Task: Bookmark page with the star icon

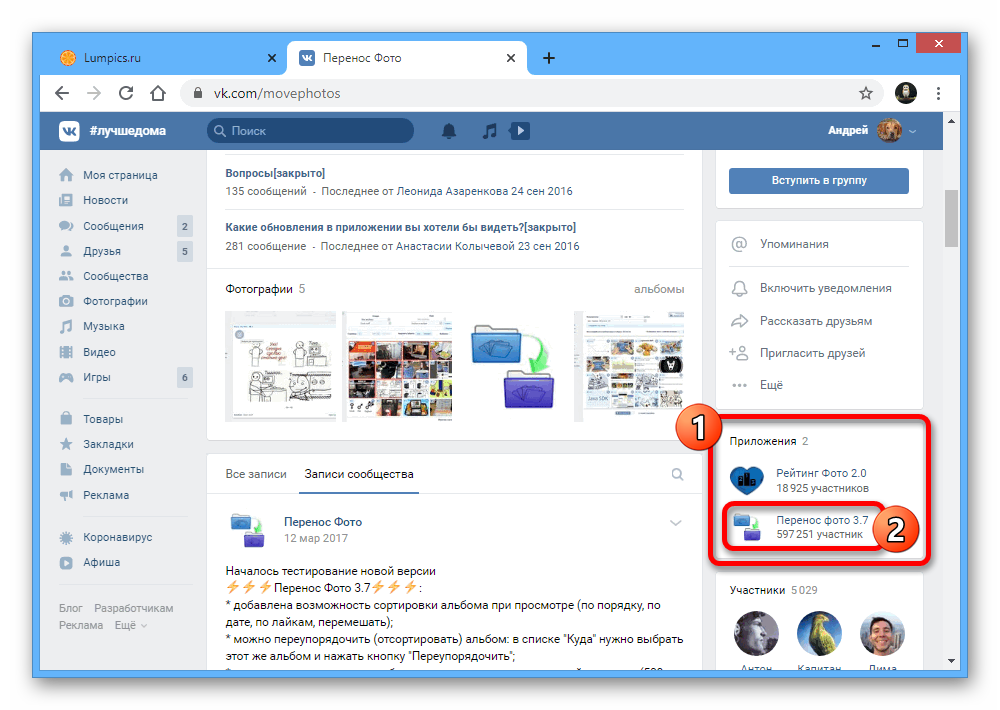Action: tap(866, 93)
